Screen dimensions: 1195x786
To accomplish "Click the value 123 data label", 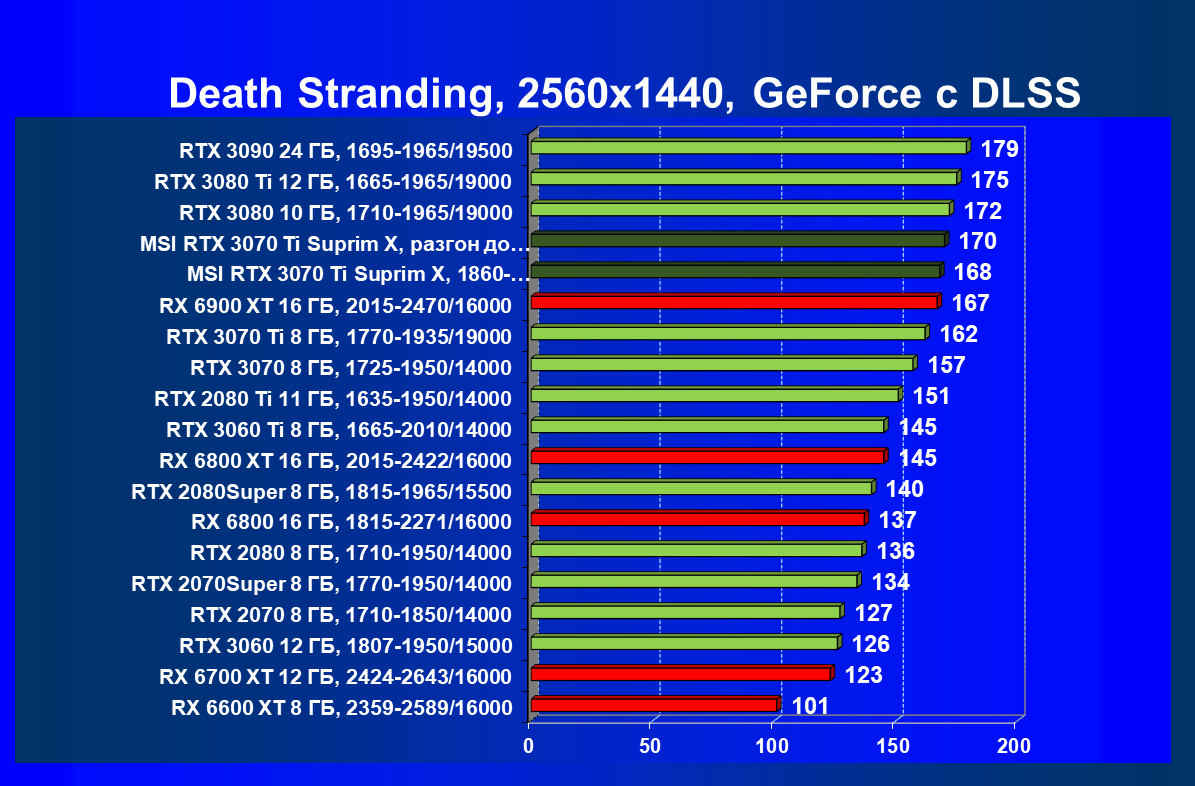I will [863, 675].
